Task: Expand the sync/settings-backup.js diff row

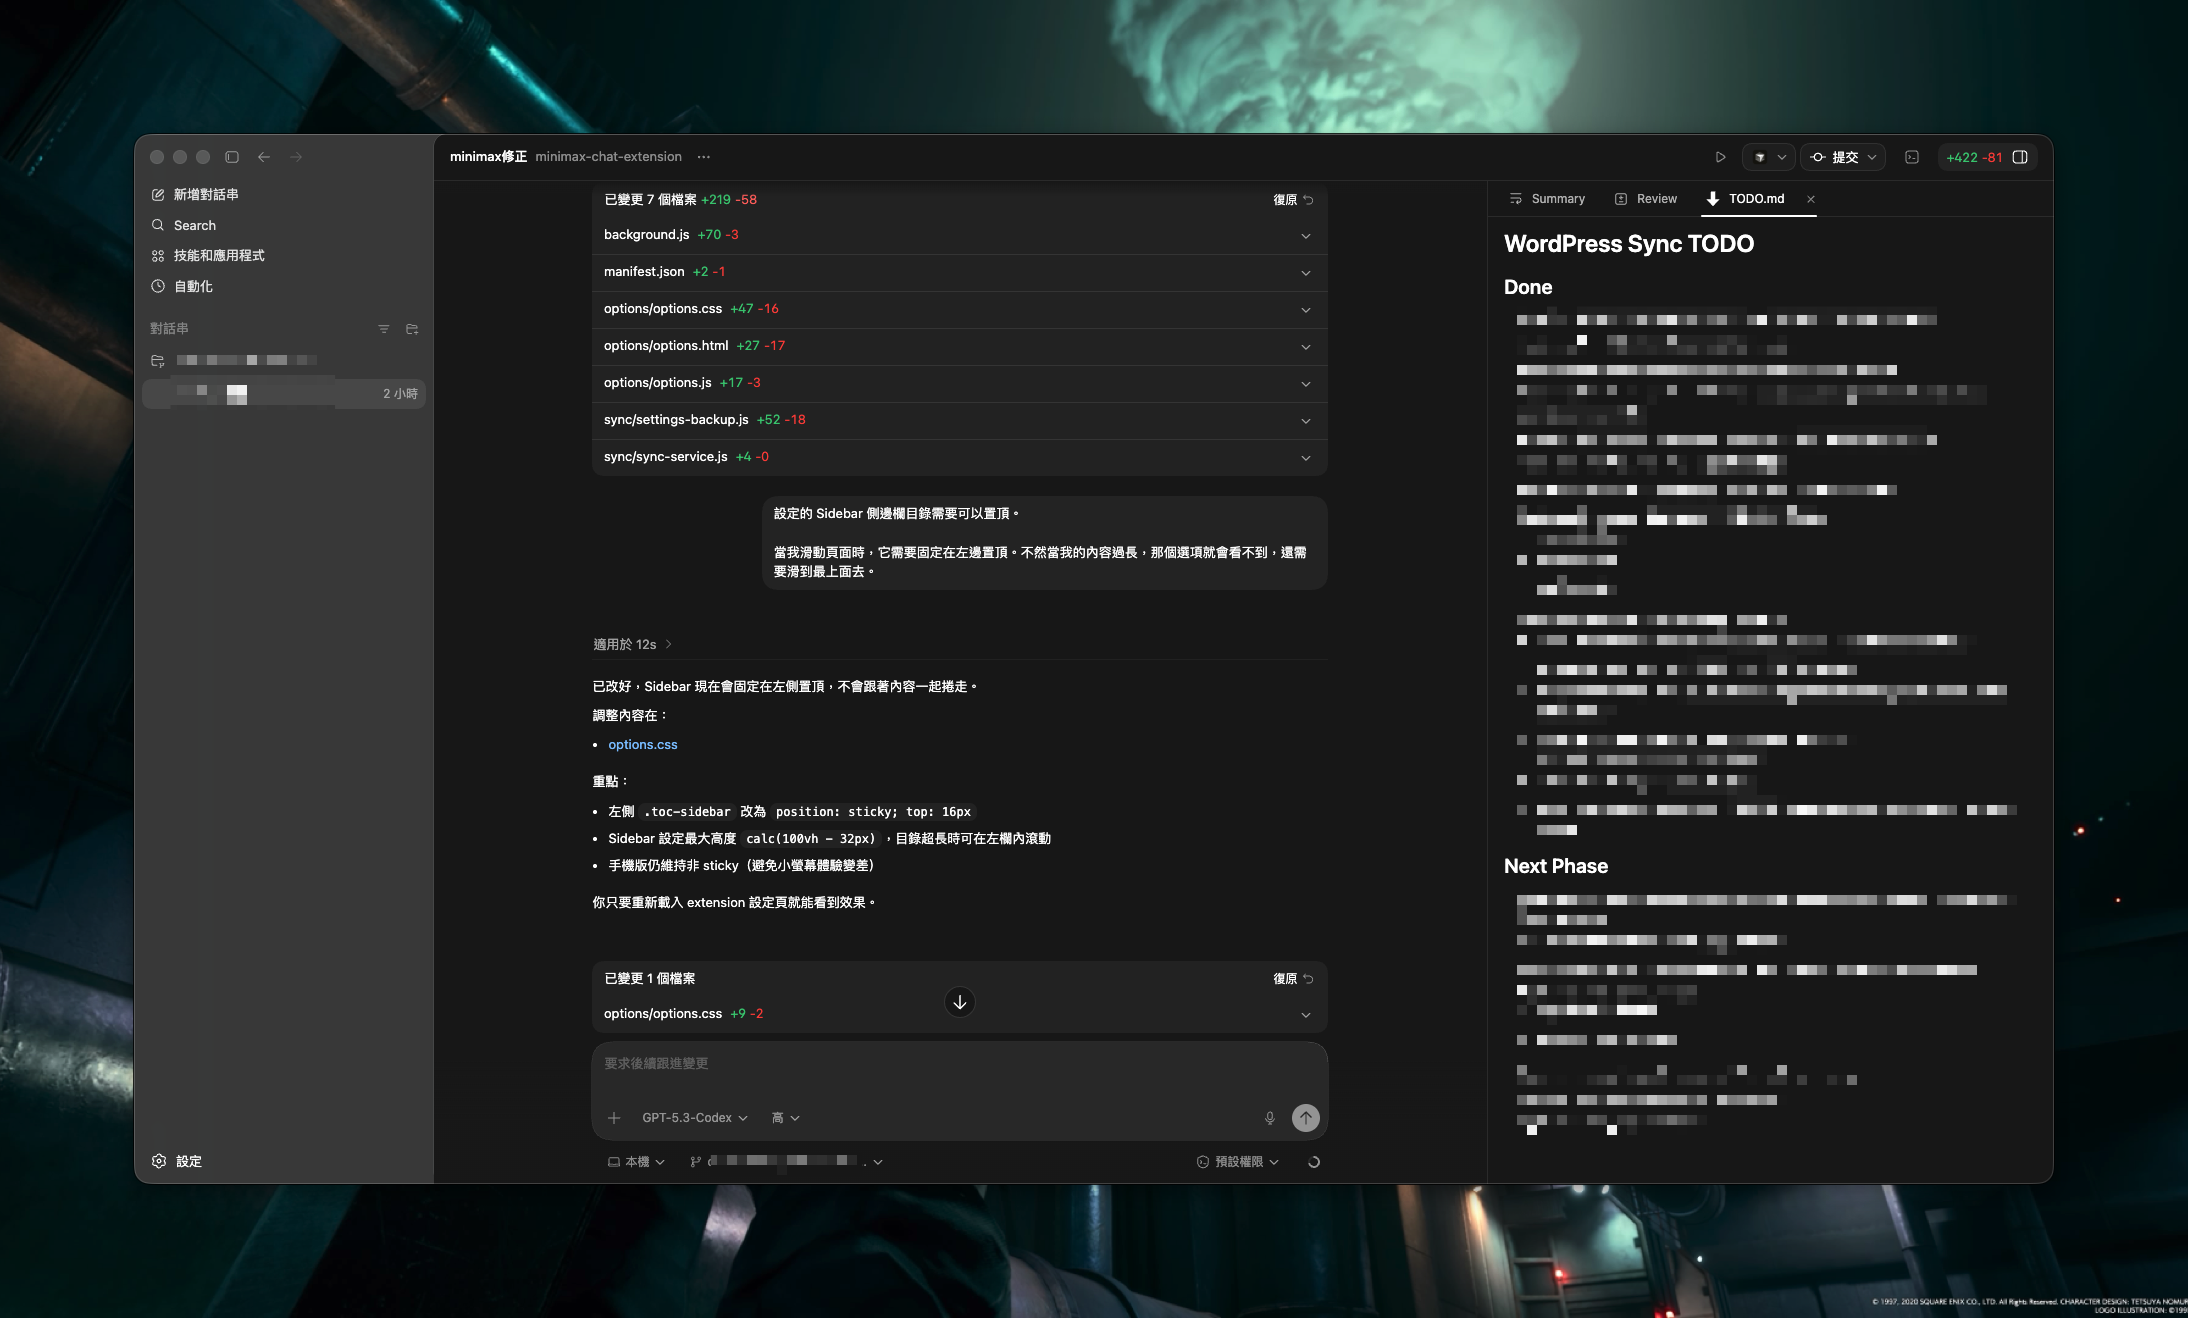Action: click(x=960, y=420)
